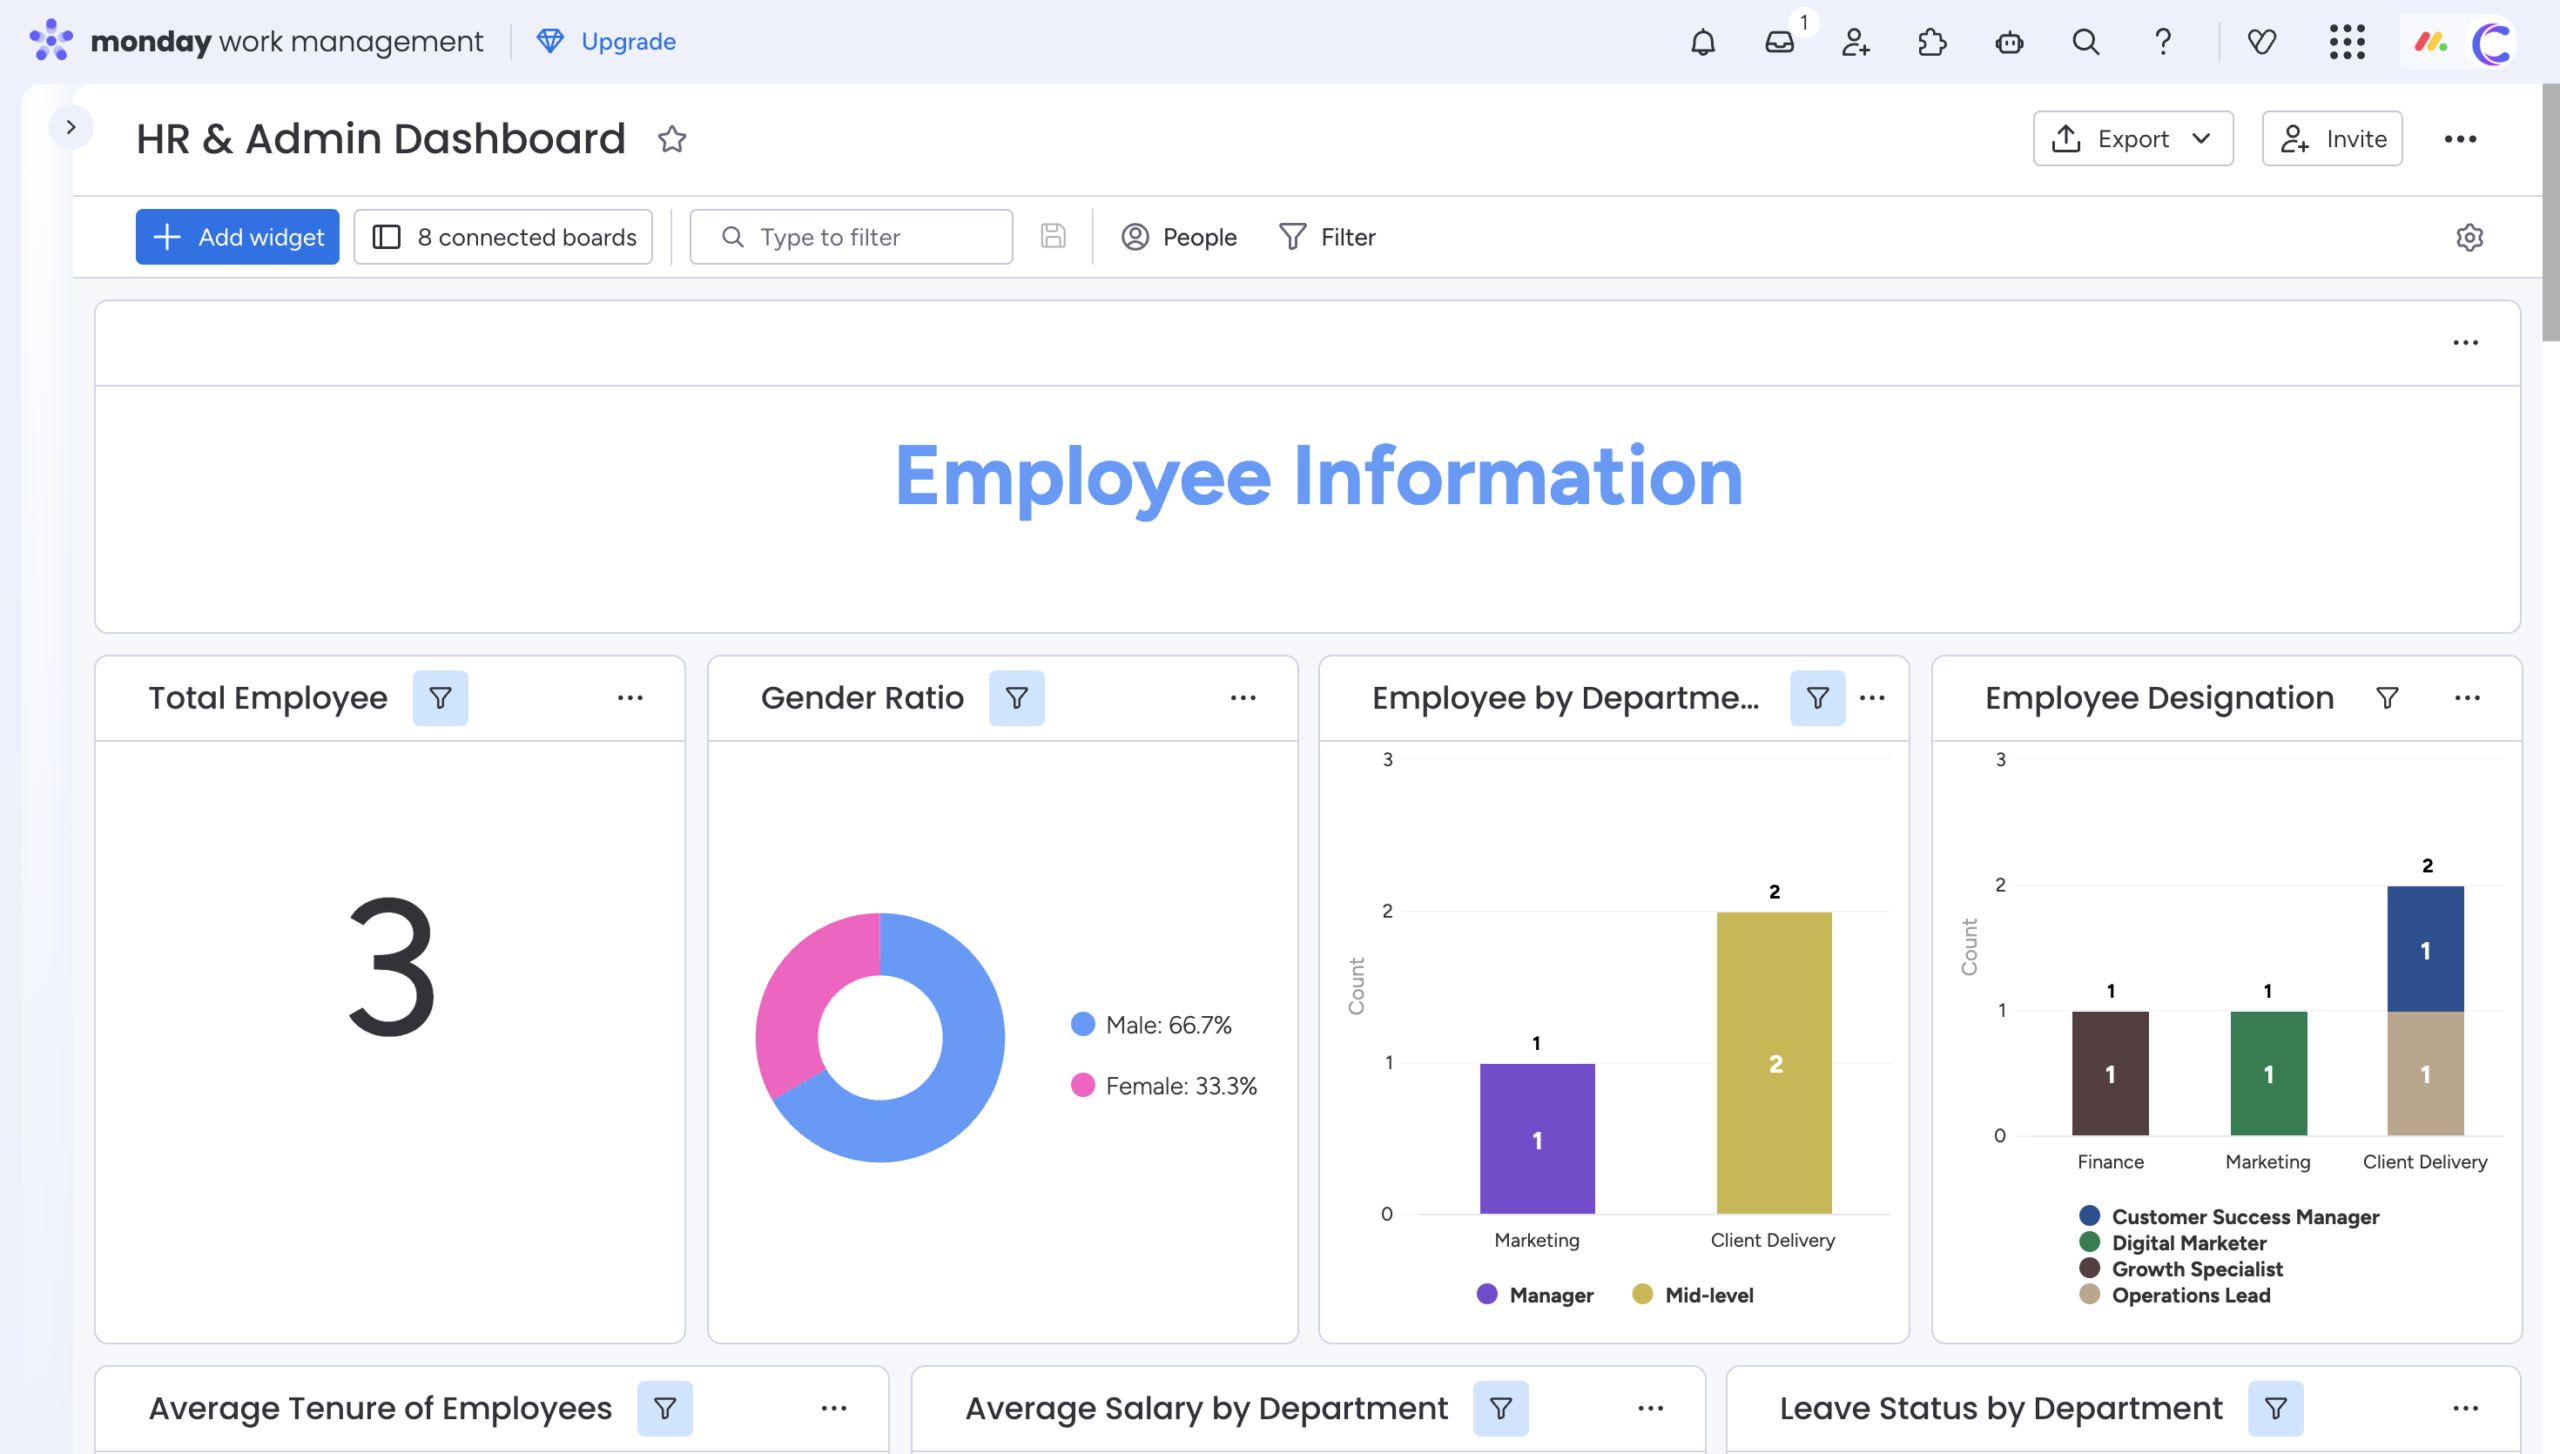Expand the collapsed left sidebar
The width and height of the screenshot is (2560, 1454).
pos(70,127)
